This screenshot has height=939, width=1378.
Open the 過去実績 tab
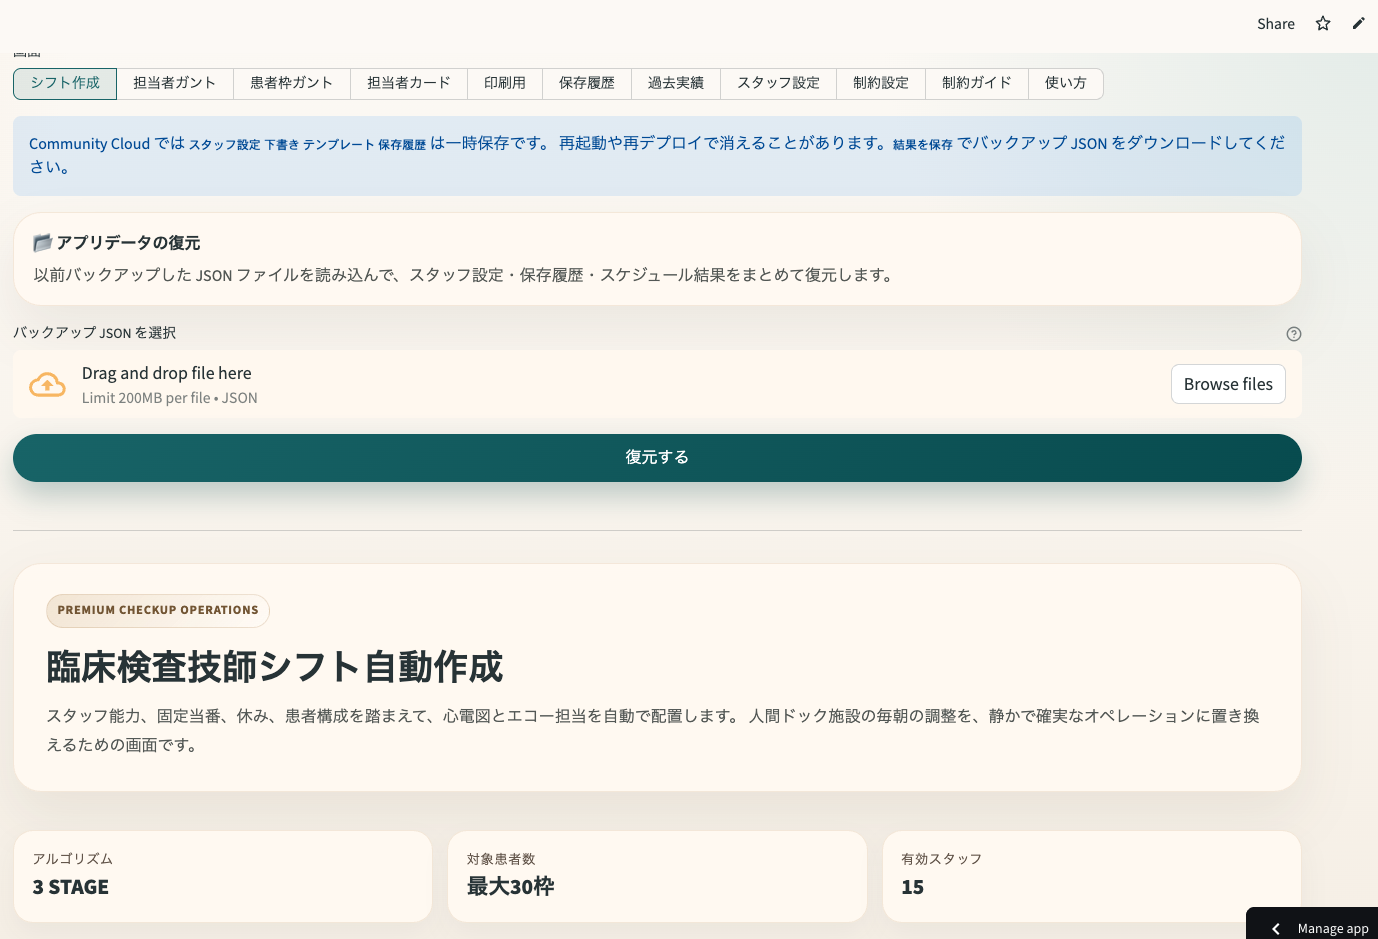pos(676,83)
